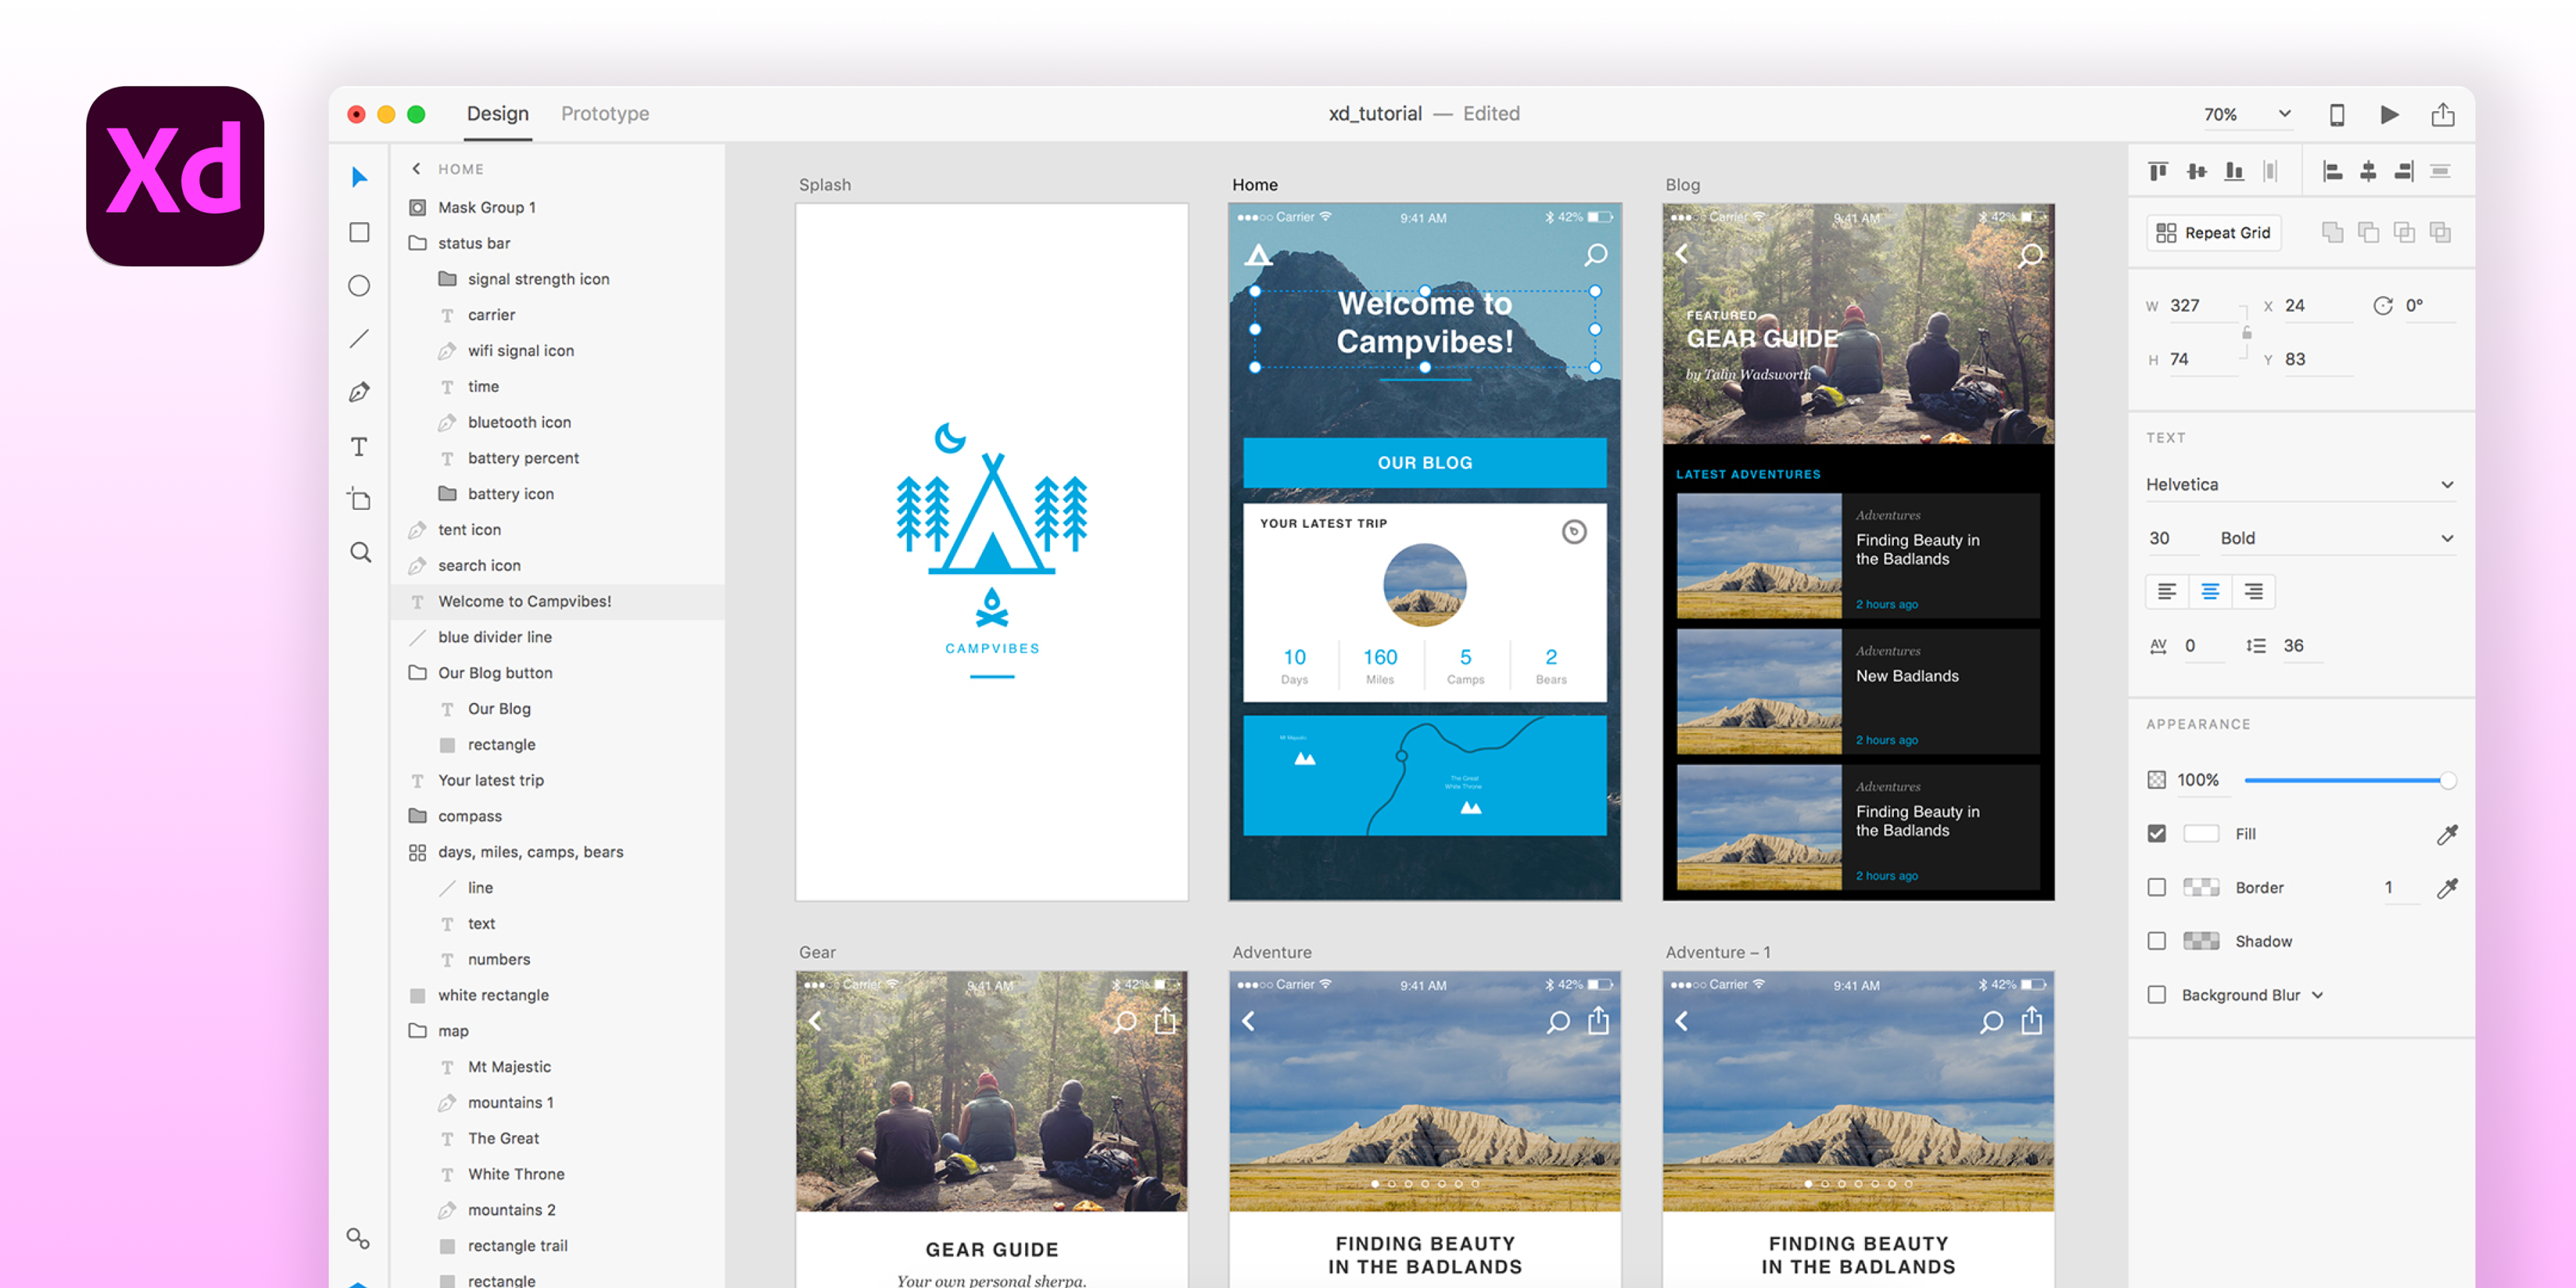
Task: Click the Add boolean operation icon
Action: (2333, 233)
